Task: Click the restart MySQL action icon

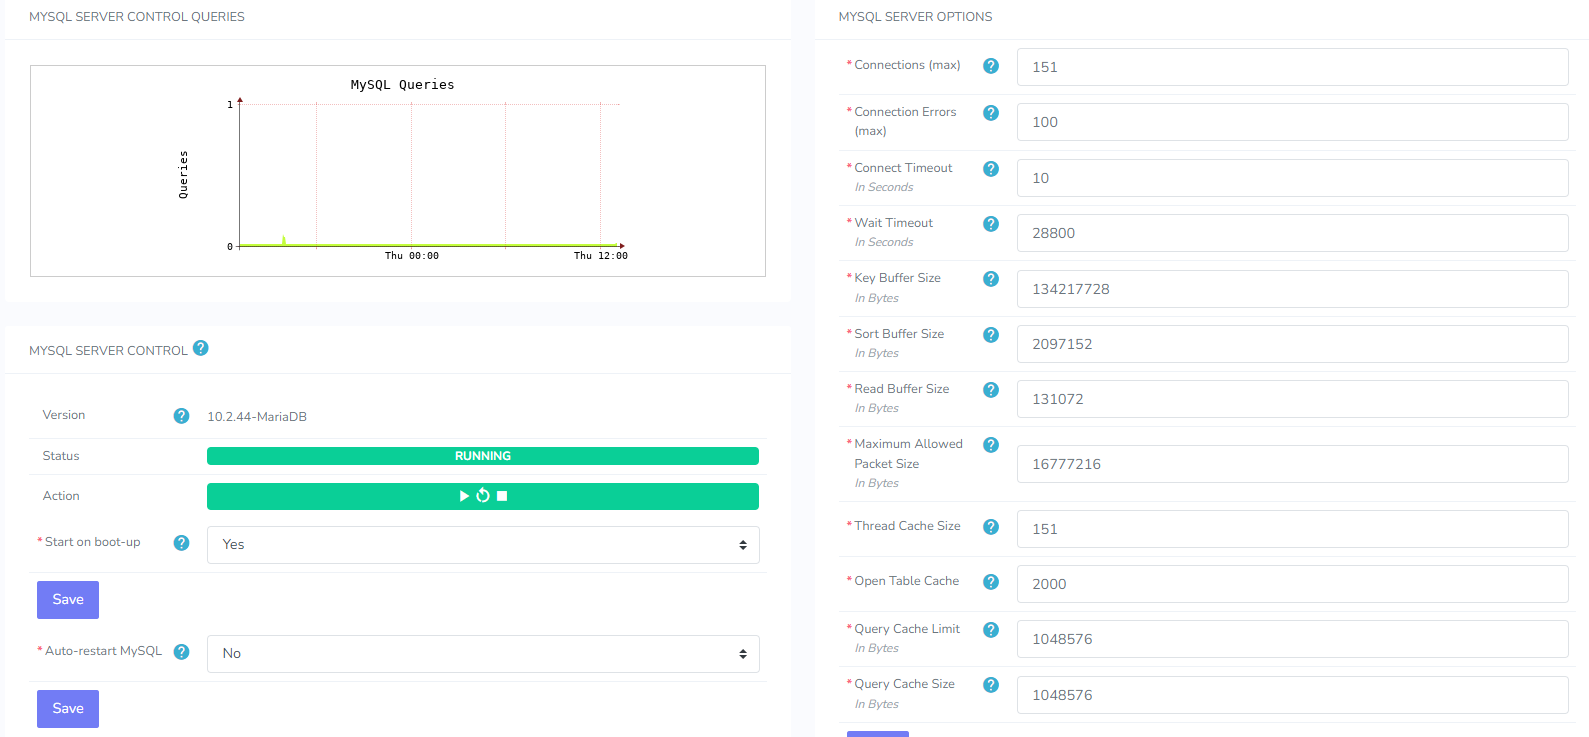Action: tap(483, 496)
